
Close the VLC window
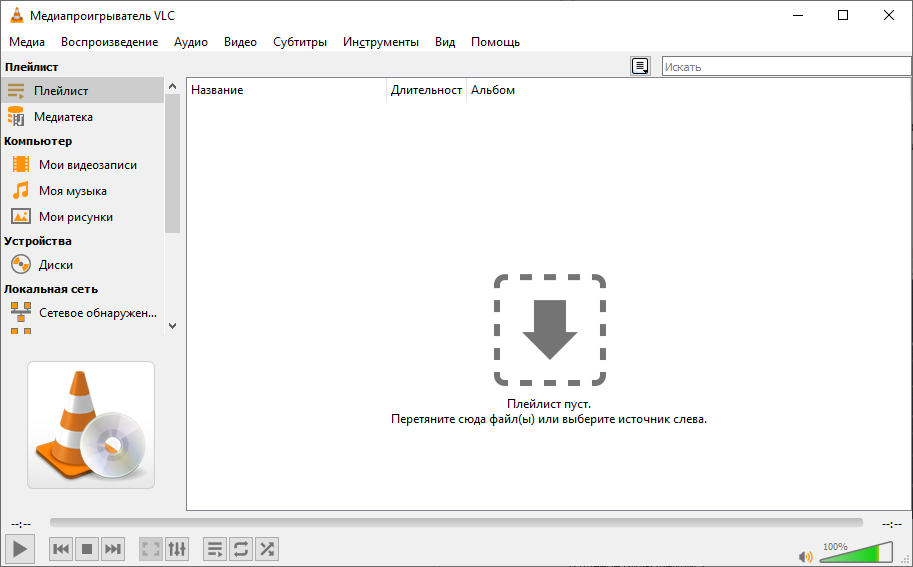(x=889, y=15)
